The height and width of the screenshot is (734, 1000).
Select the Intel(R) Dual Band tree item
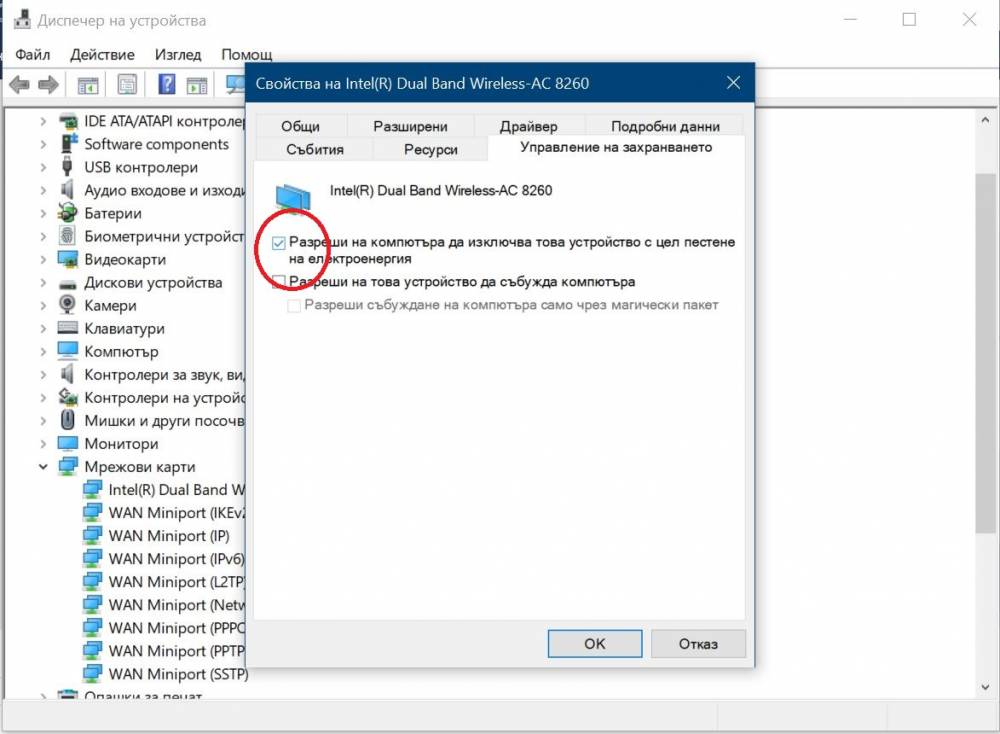coord(165,489)
